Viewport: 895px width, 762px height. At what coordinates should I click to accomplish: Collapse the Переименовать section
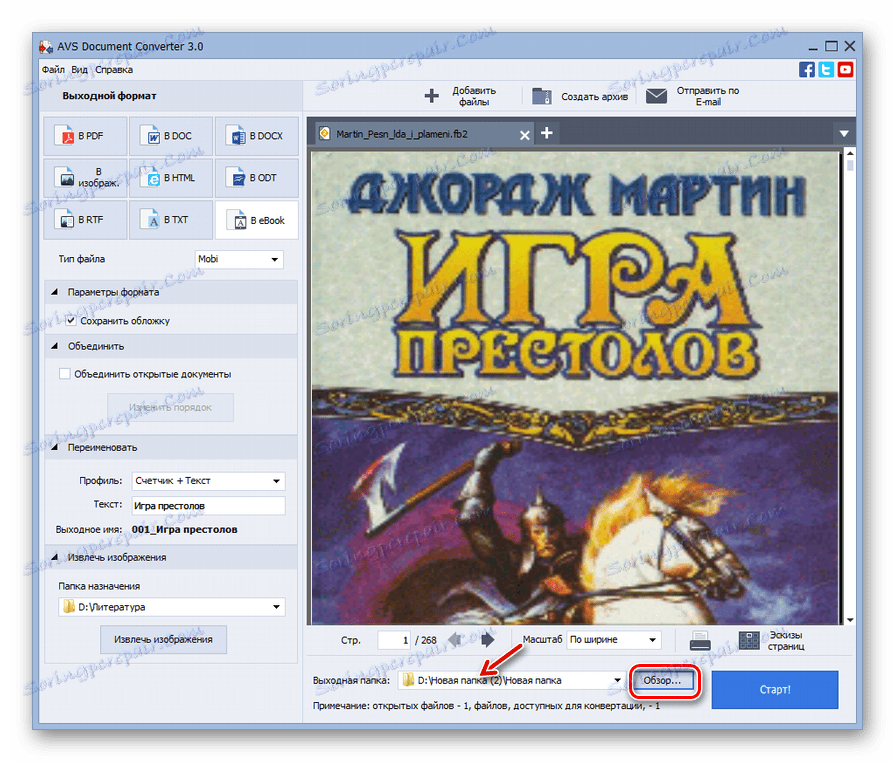tap(54, 447)
